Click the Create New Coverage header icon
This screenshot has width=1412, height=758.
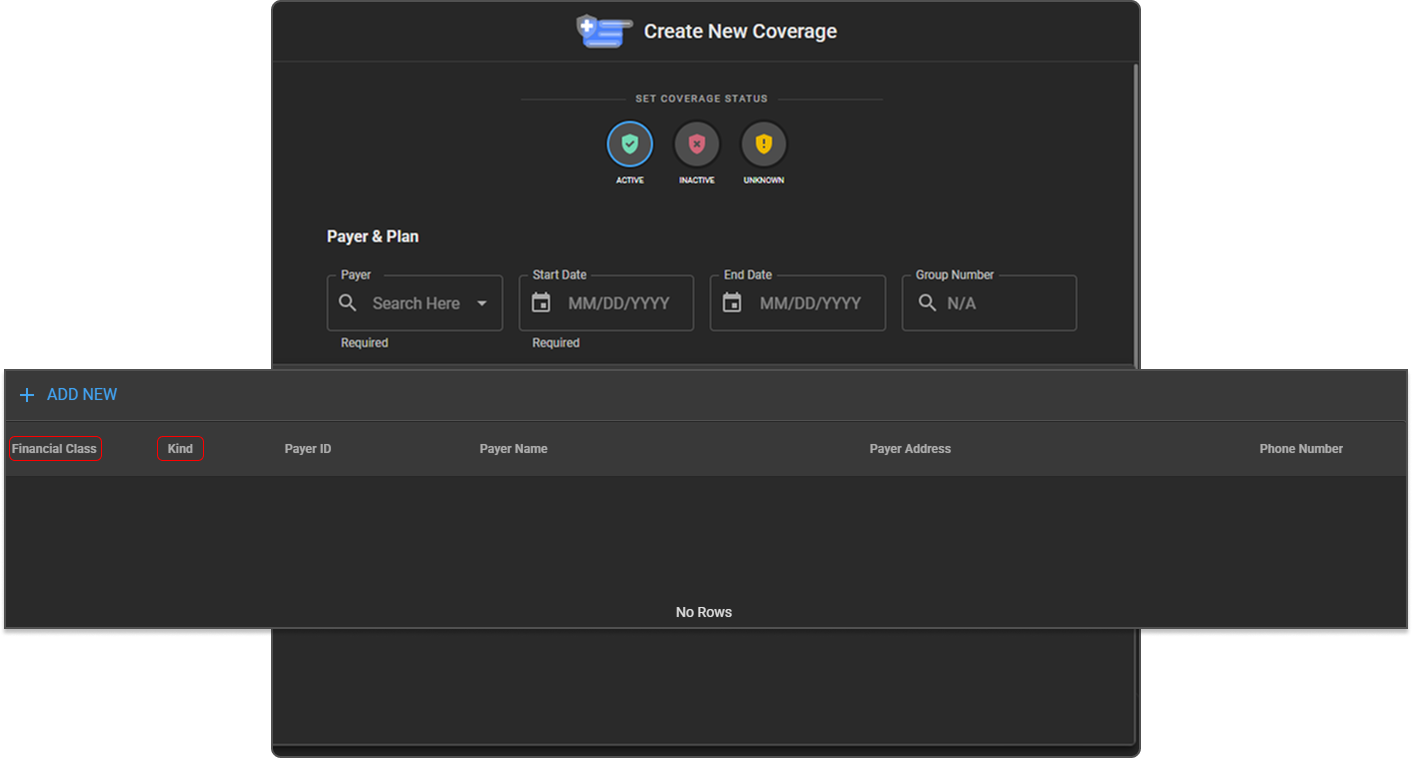click(603, 31)
